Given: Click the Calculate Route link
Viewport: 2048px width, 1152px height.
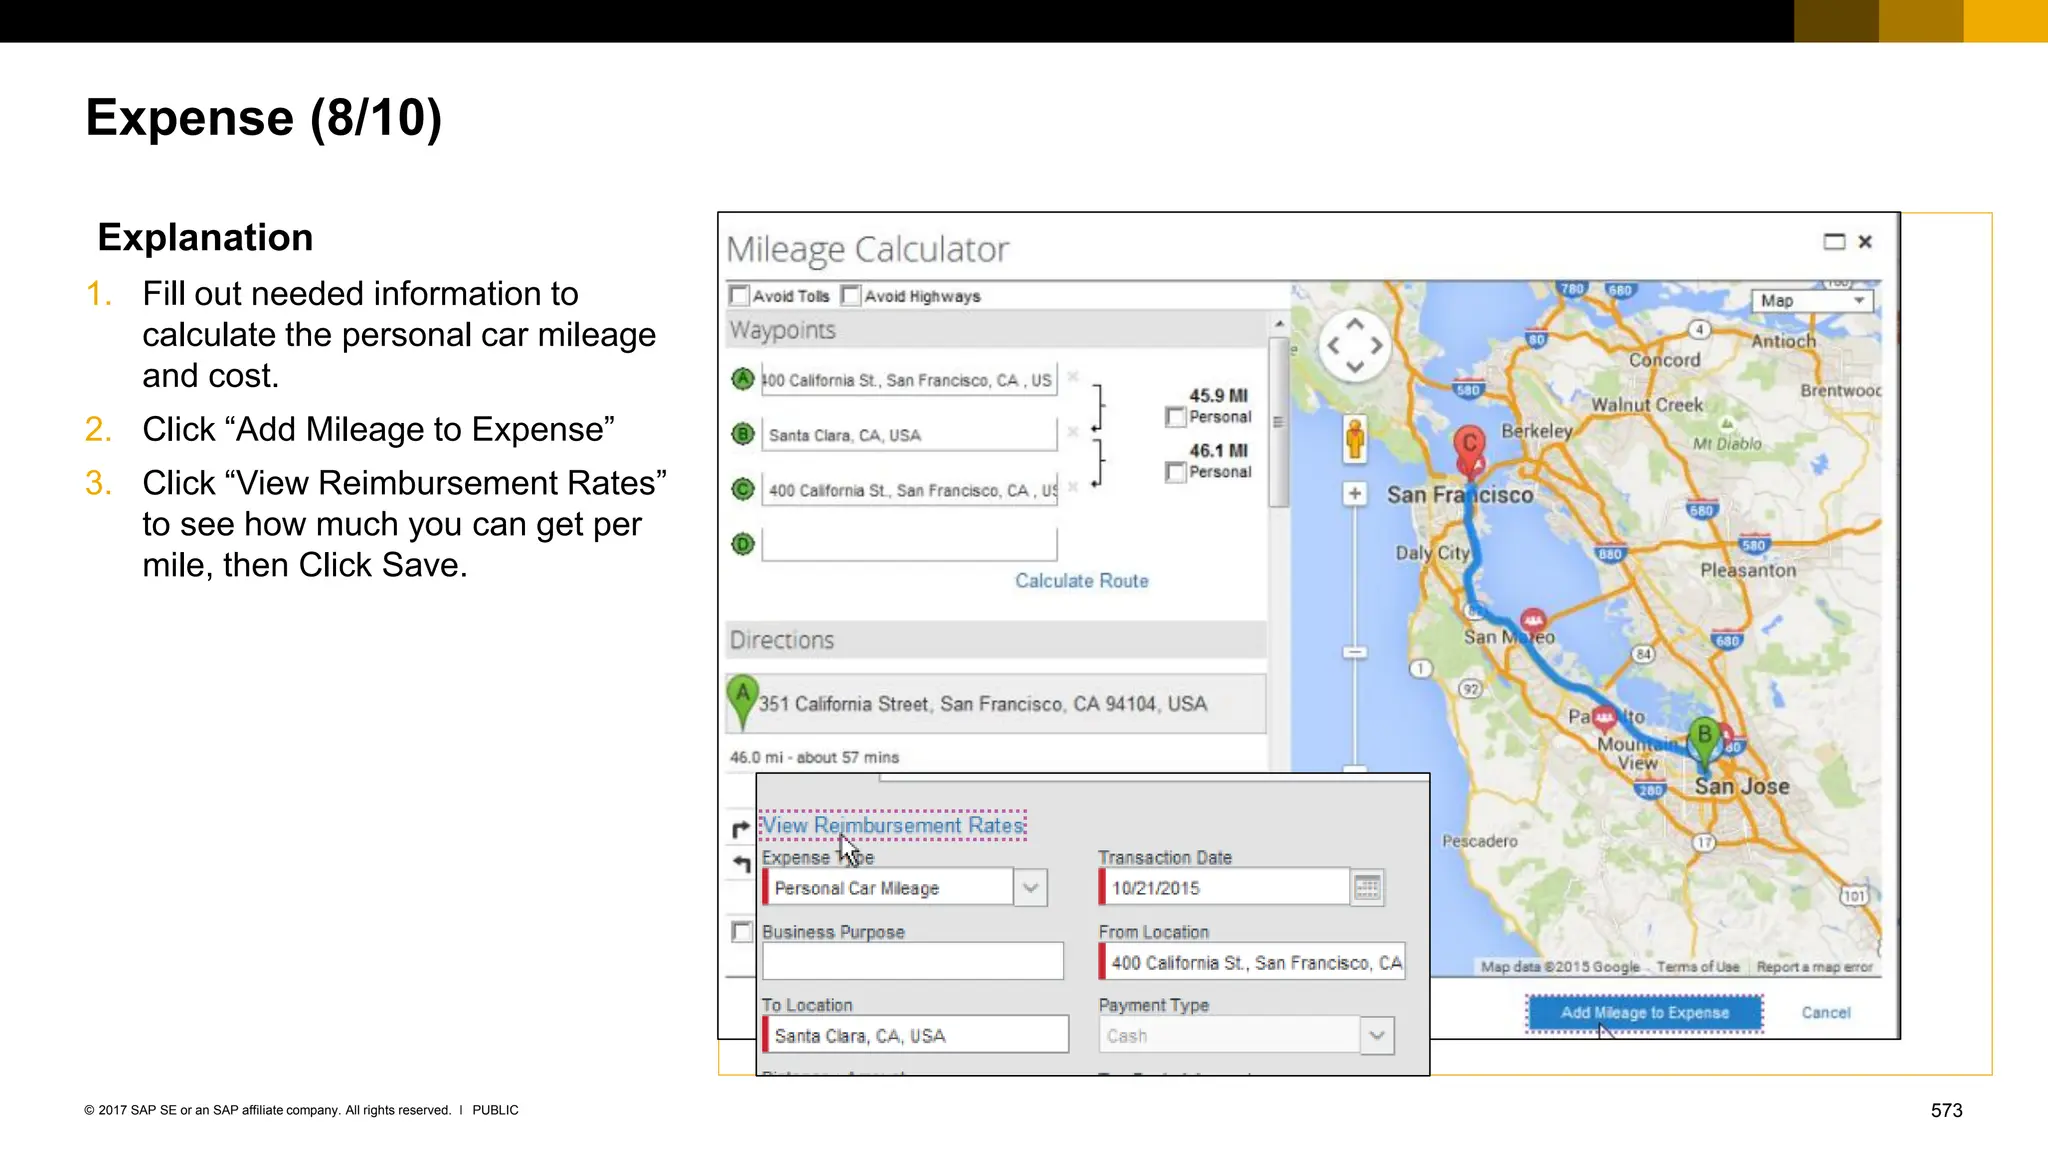Looking at the screenshot, I should coord(1081,581).
